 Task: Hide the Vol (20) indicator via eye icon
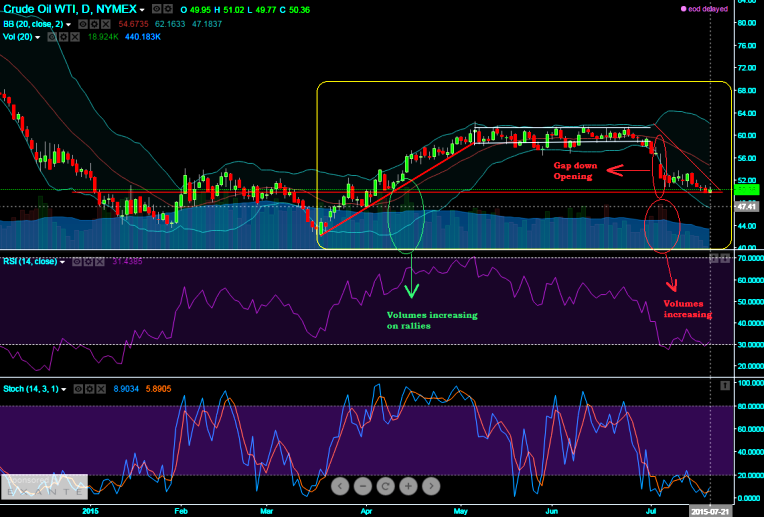pos(52,37)
